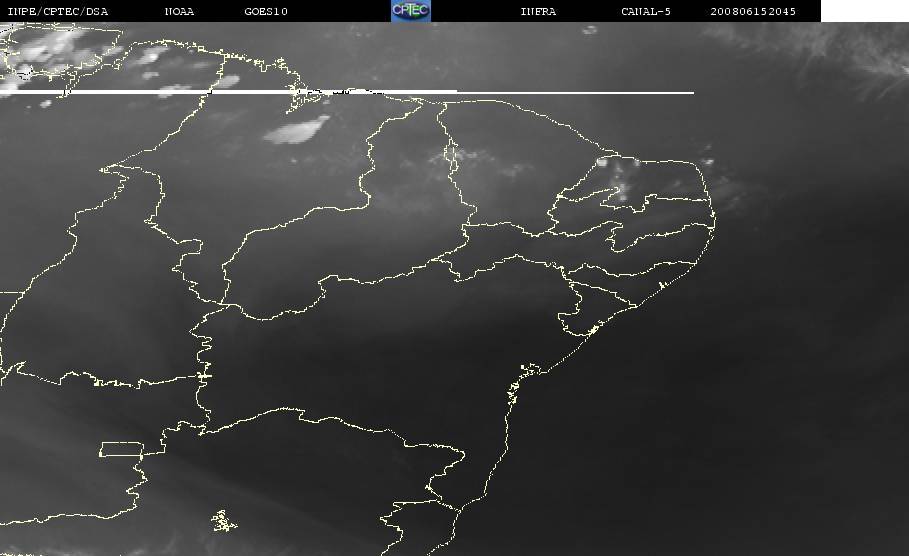Click the bright cloud spots in northeast state
This screenshot has width=909, height=556.
coord(618,178)
